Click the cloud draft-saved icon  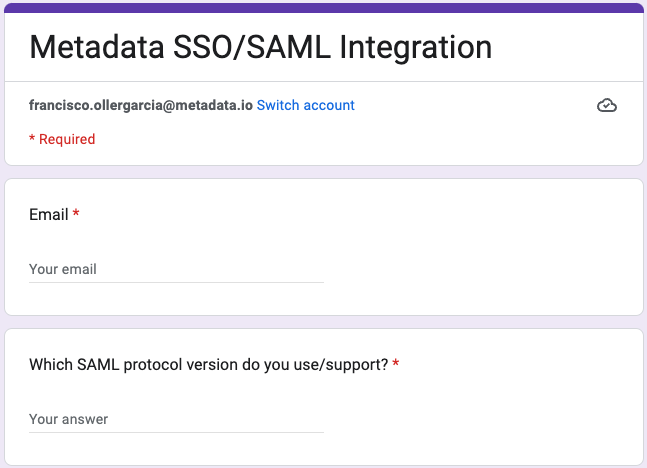[x=606, y=105]
